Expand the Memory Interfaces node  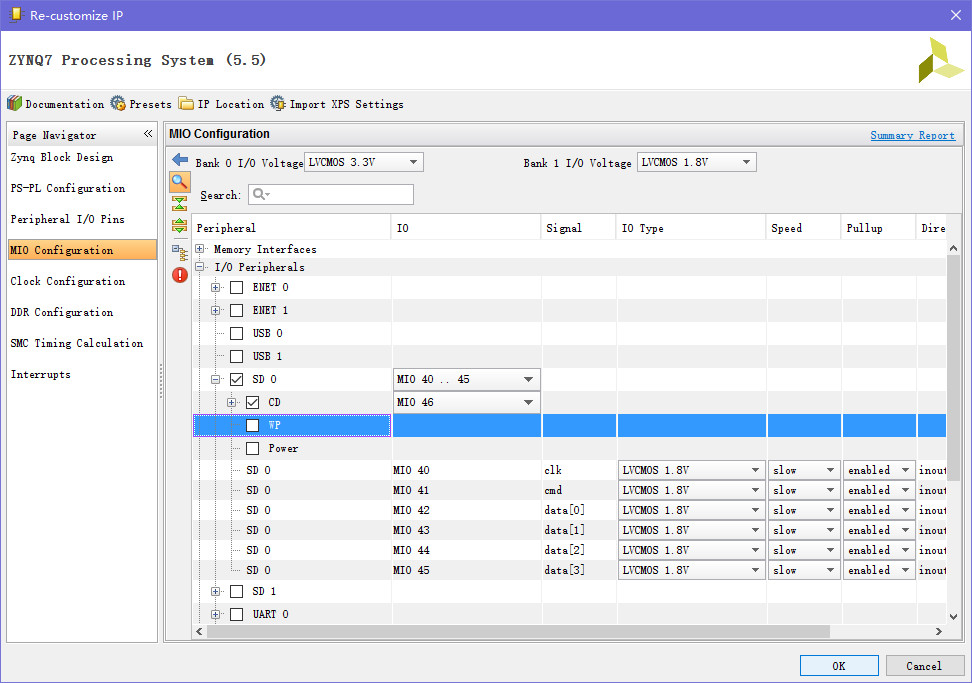click(x=200, y=249)
